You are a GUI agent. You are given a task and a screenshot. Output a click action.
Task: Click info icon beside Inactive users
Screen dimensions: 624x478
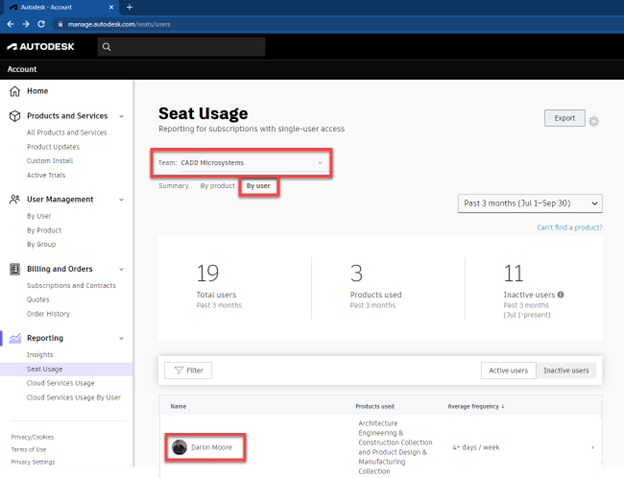pyautogui.click(x=561, y=295)
